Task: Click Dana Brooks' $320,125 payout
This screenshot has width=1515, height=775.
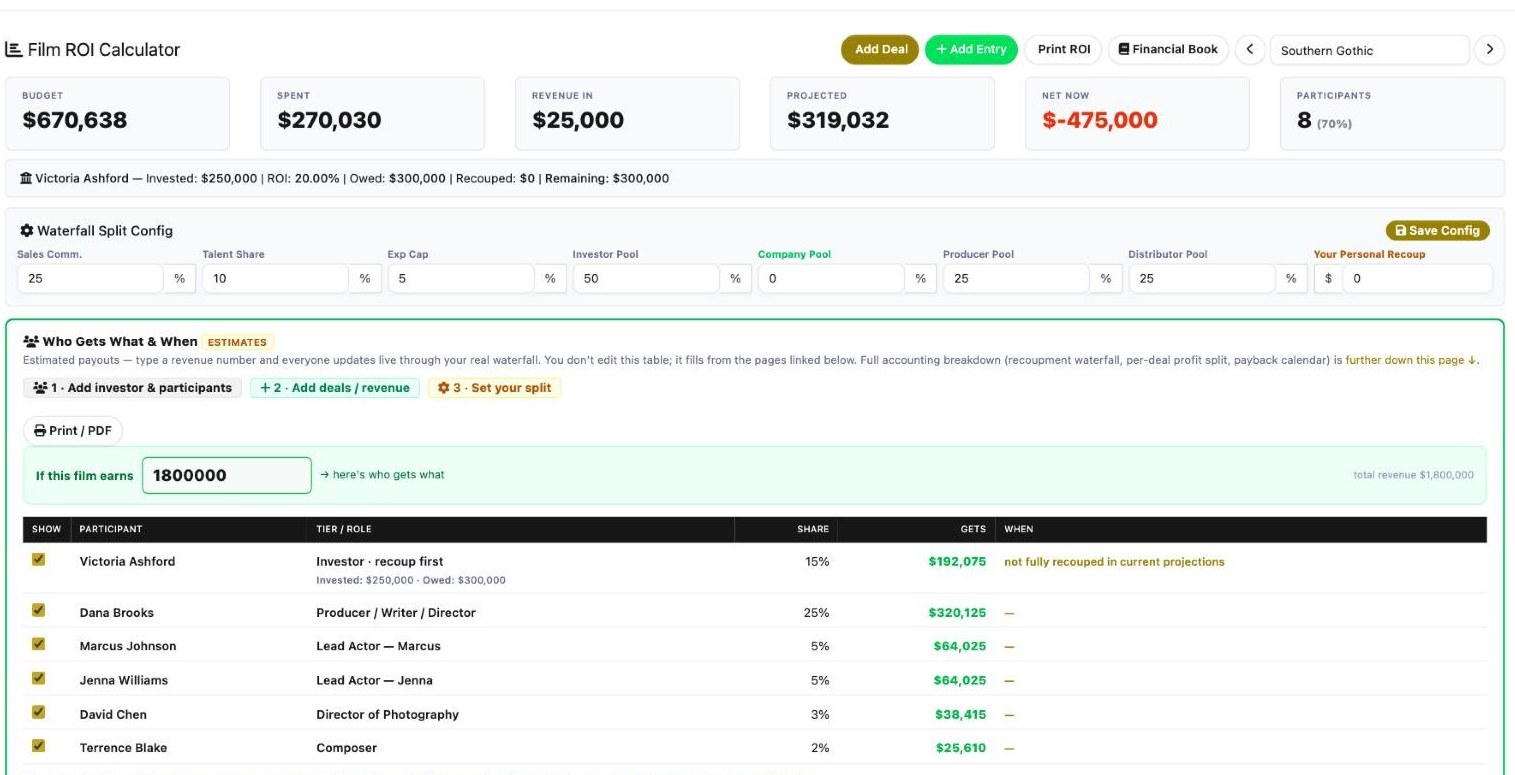Action: tap(957, 612)
